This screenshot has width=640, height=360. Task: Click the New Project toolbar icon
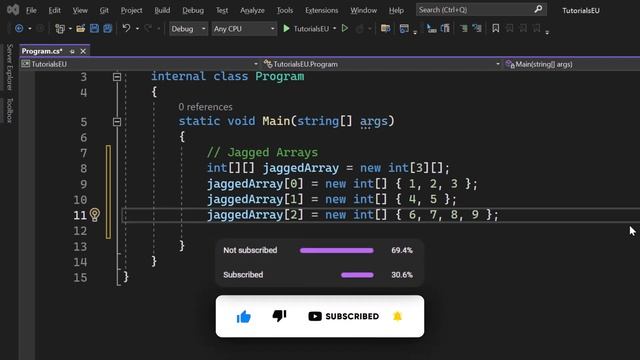60,29
